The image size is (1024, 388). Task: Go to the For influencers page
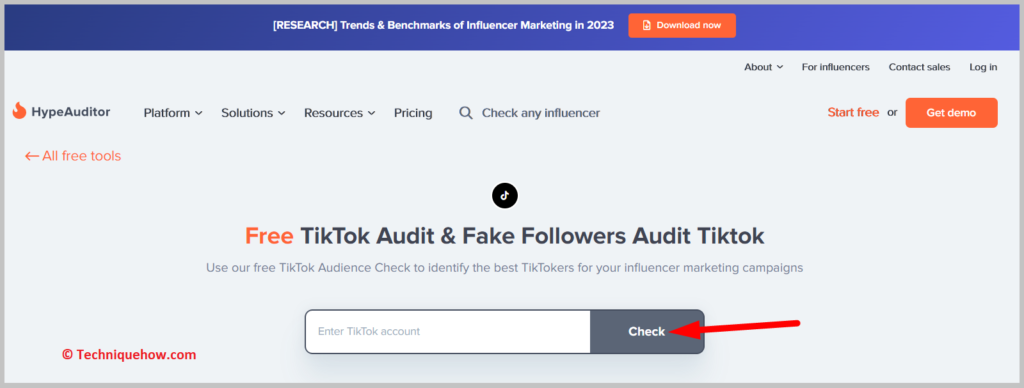point(835,67)
